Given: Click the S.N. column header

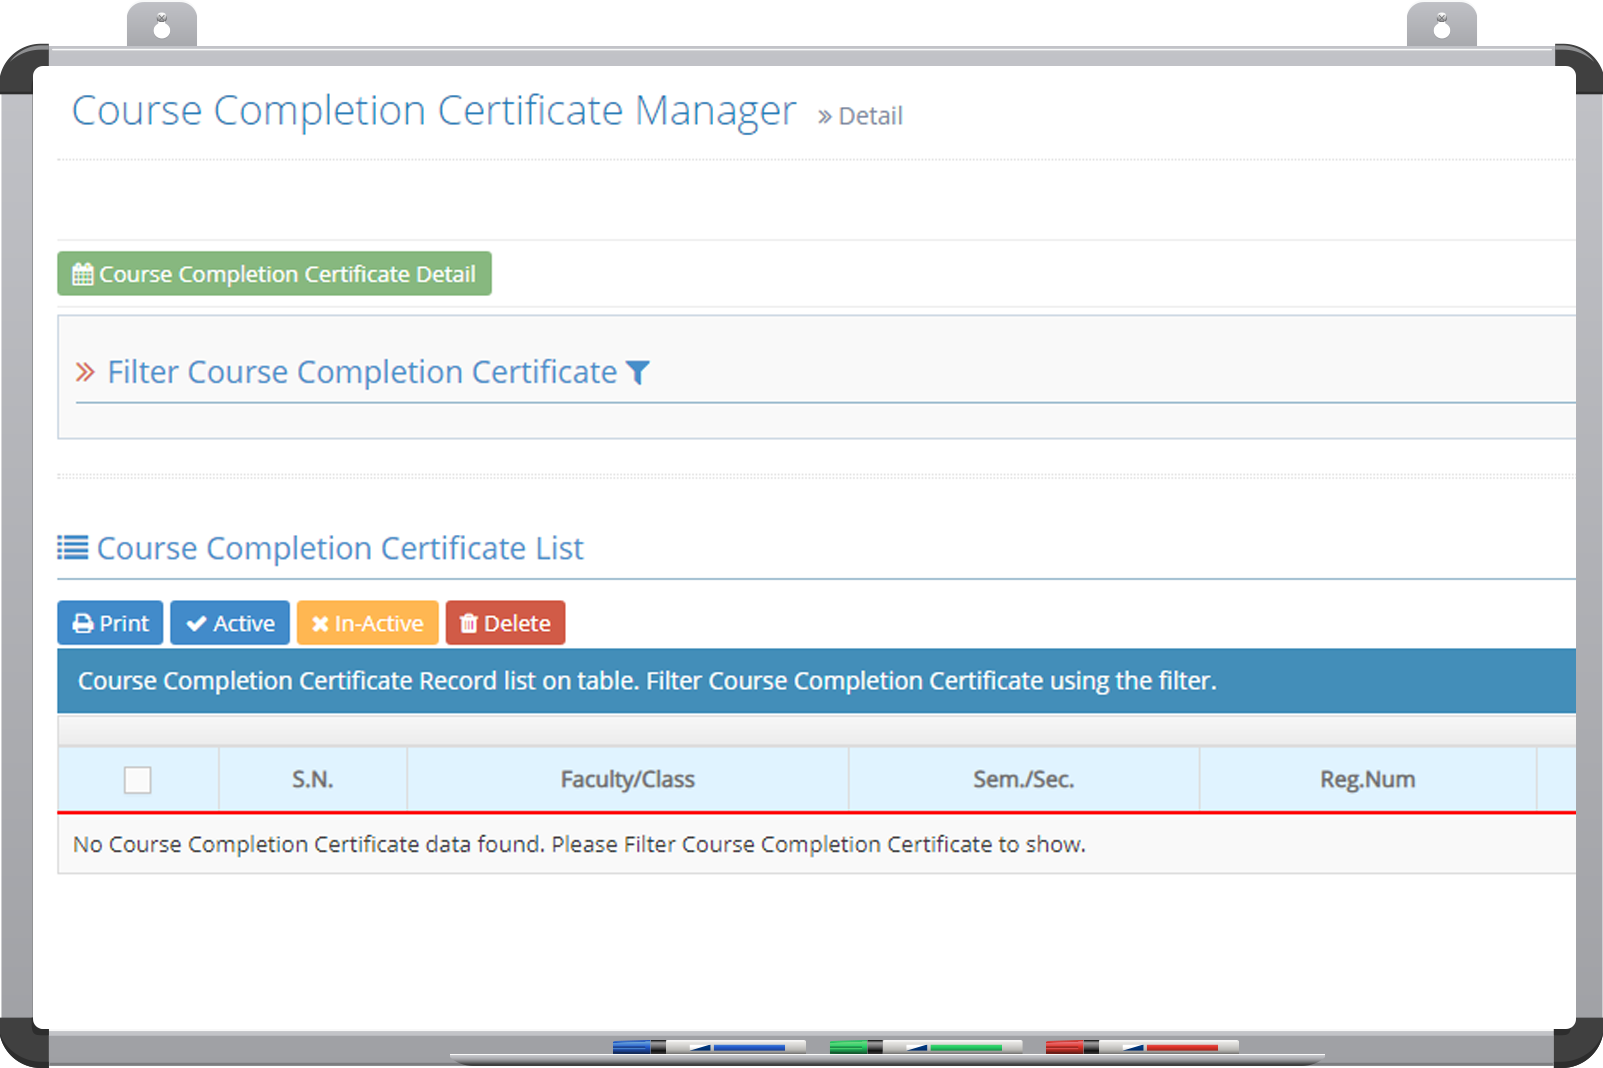Looking at the screenshot, I should [313, 779].
